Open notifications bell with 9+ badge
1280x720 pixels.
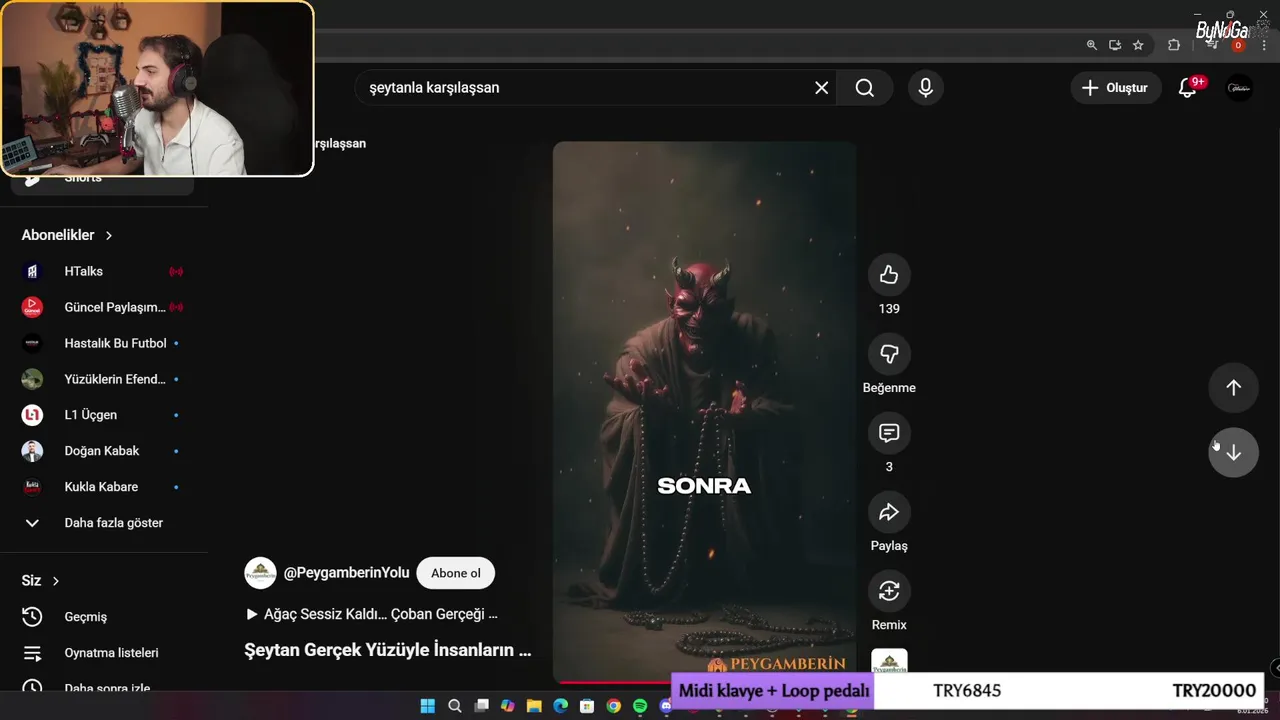point(1188,88)
